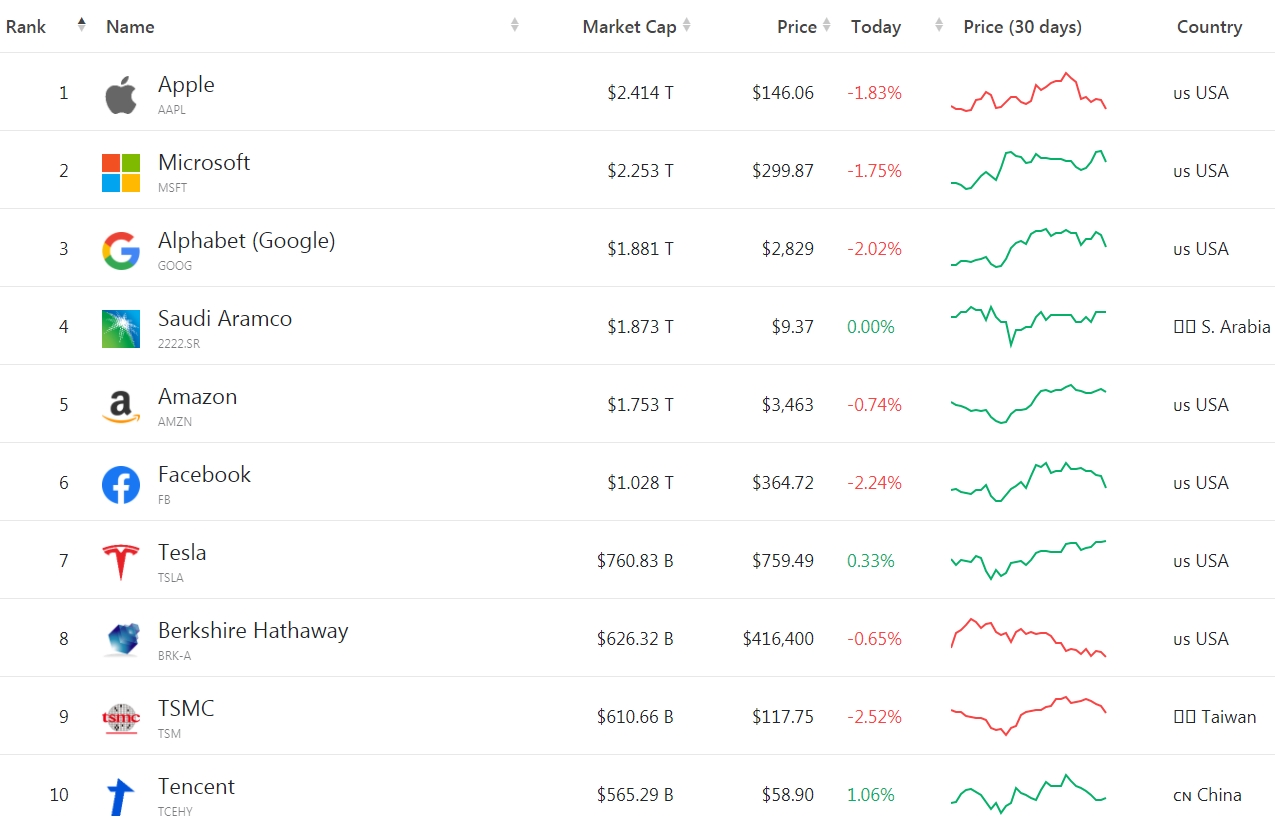Click the $565.29 B market cap value

[x=635, y=795]
